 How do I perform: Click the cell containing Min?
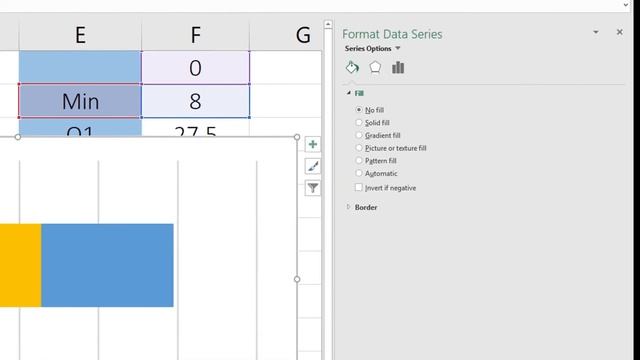[x=80, y=101]
